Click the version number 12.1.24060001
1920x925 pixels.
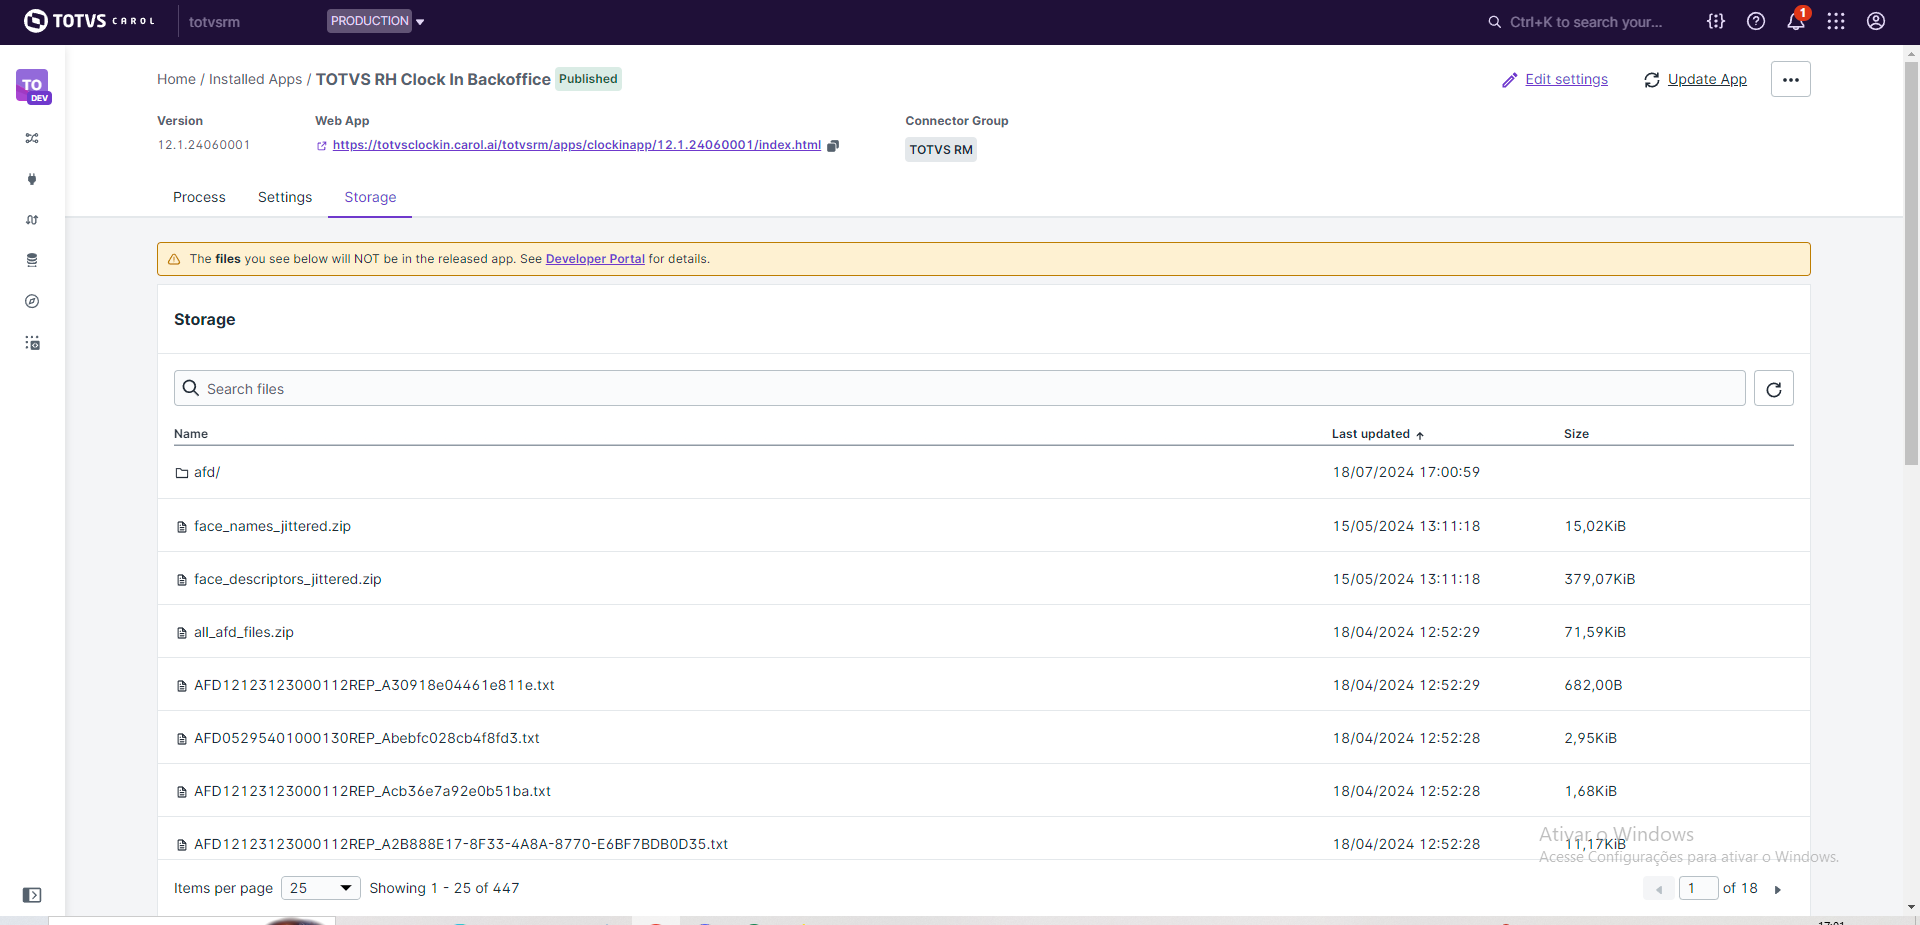coord(204,145)
